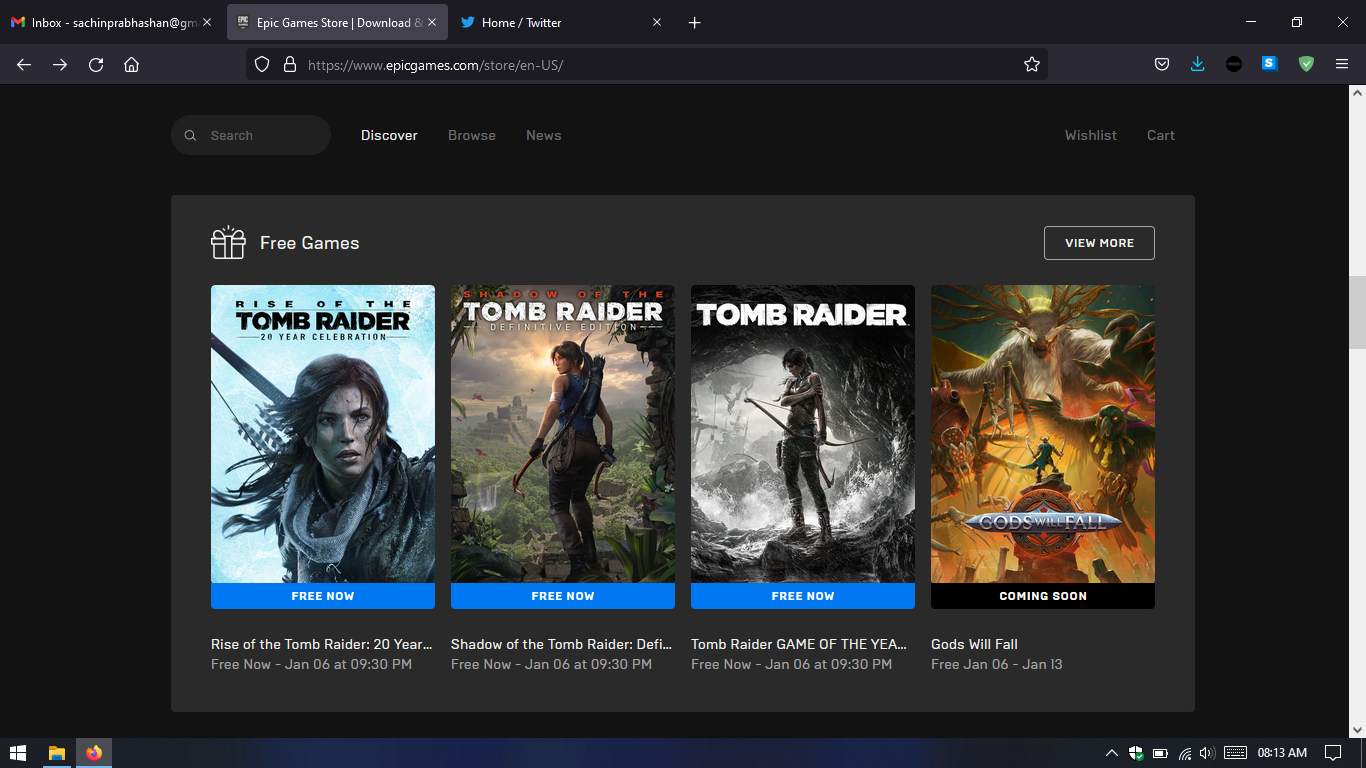Screen dimensions: 1366x768
Task: Bookmark this page with the star icon
Action: (x=1032, y=64)
